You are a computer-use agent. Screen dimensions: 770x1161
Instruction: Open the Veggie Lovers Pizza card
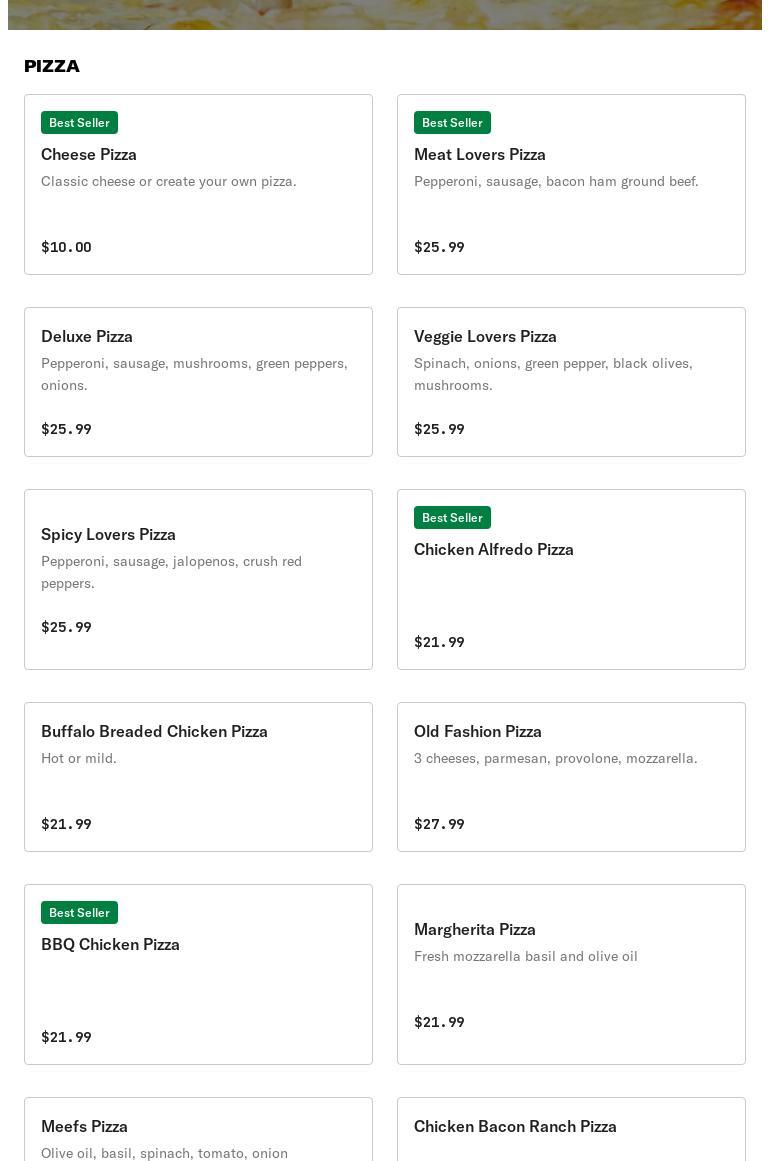571,382
